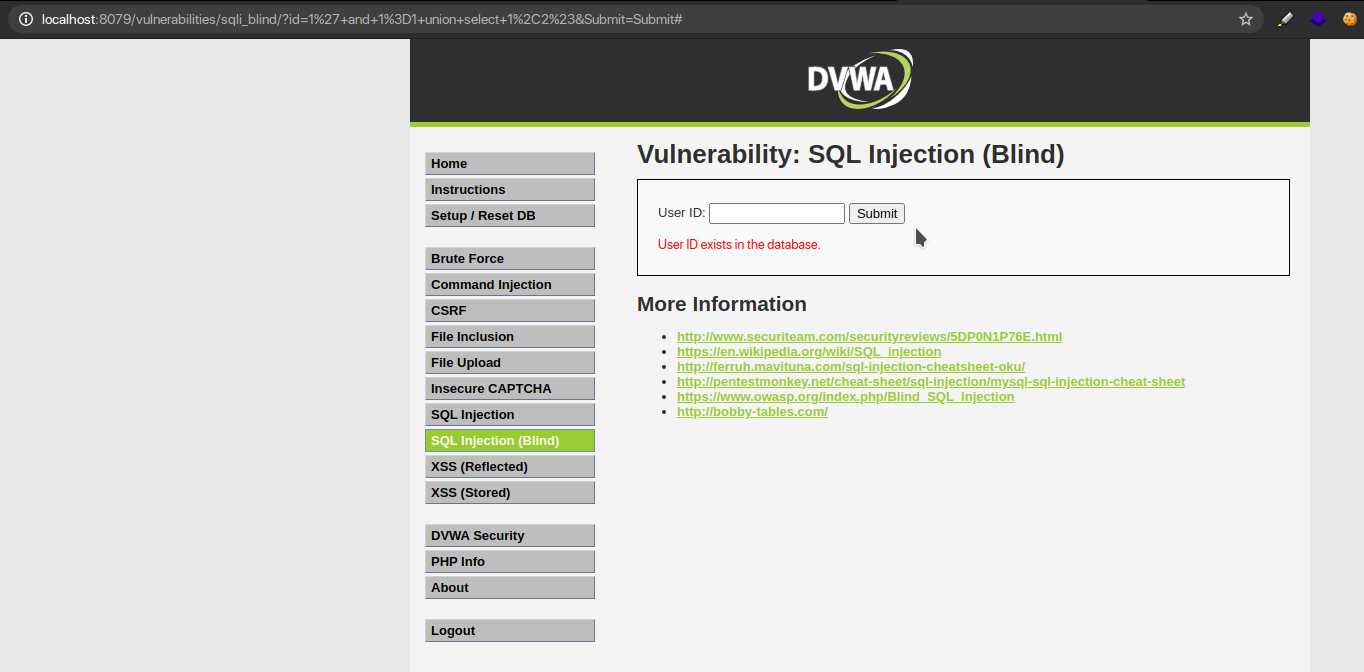Open pentestmonkey mysql cheat sheet link
The height and width of the screenshot is (672, 1364).
[x=931, y=382]
